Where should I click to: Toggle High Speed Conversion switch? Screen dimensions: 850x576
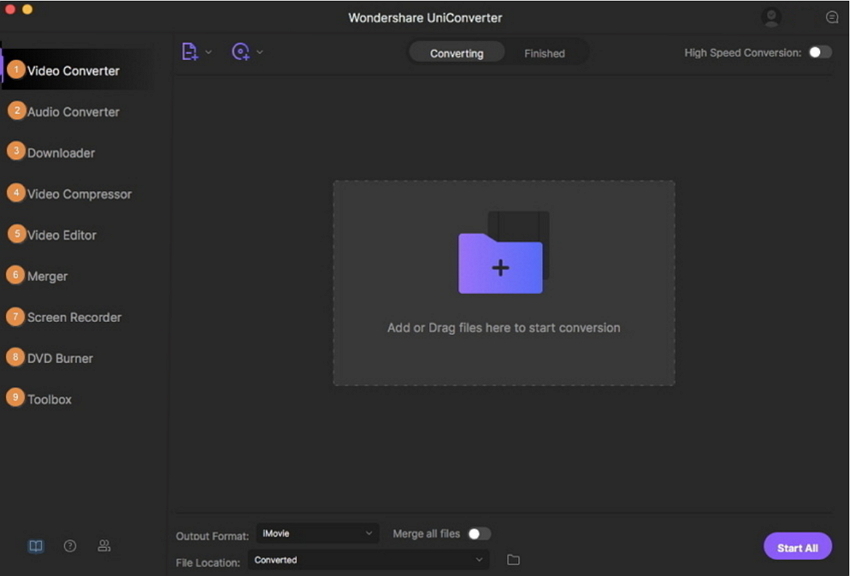click(x=820, y=52)
